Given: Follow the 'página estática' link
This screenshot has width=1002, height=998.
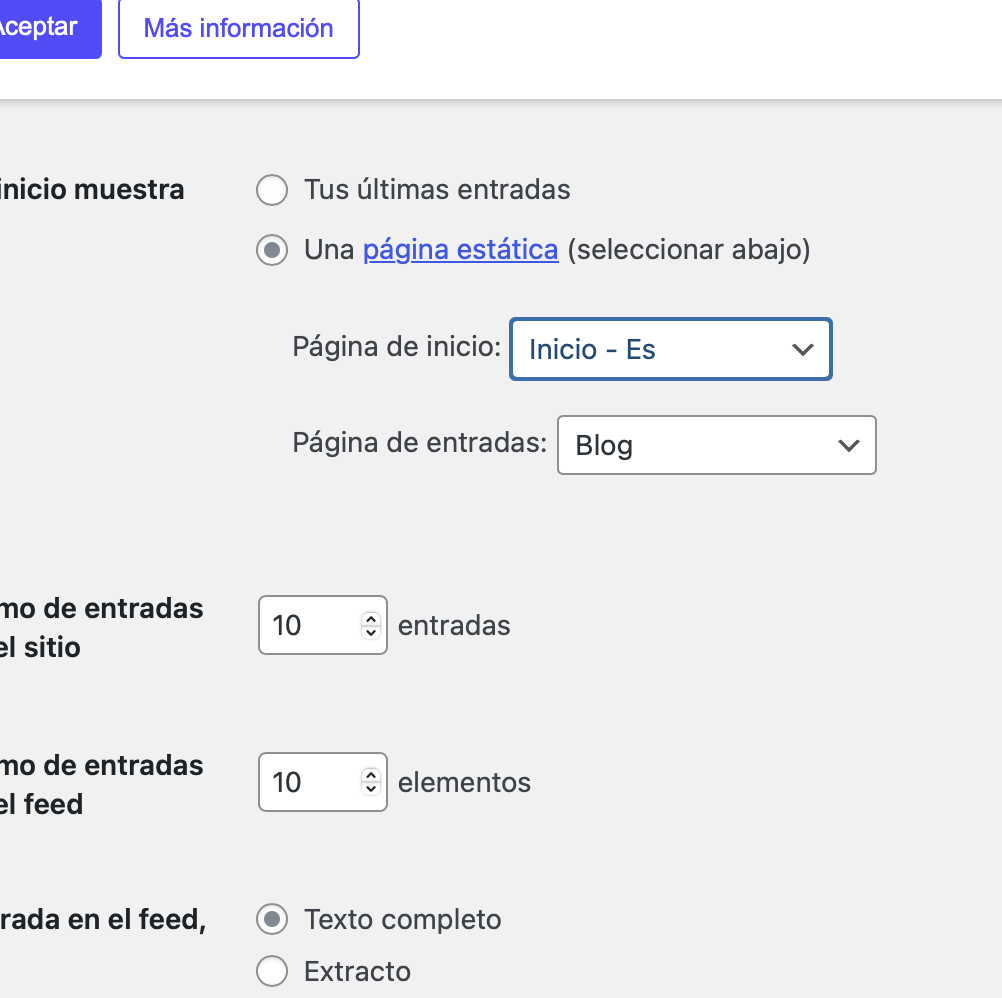Looking at the screenshot, I should point(460,249).
